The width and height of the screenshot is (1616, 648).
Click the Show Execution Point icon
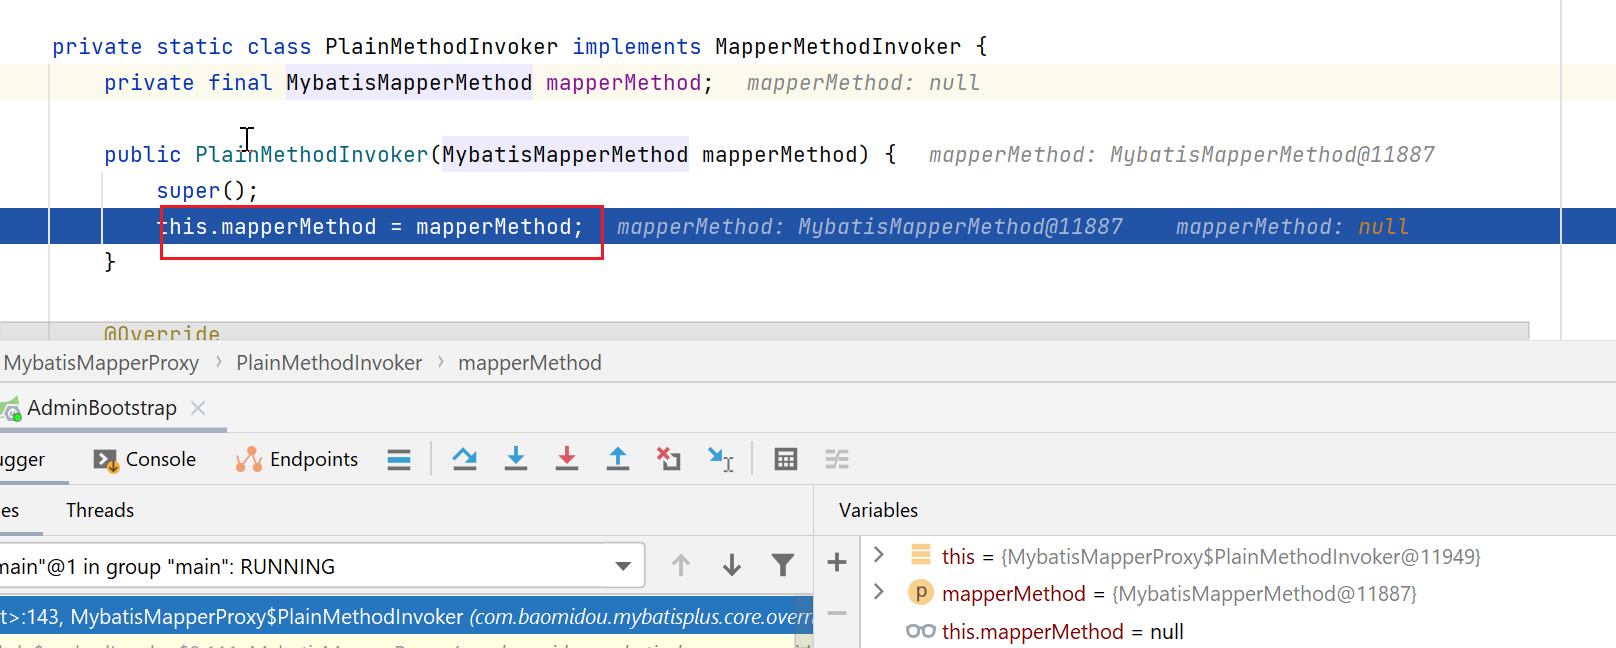(x=399, y=459)
